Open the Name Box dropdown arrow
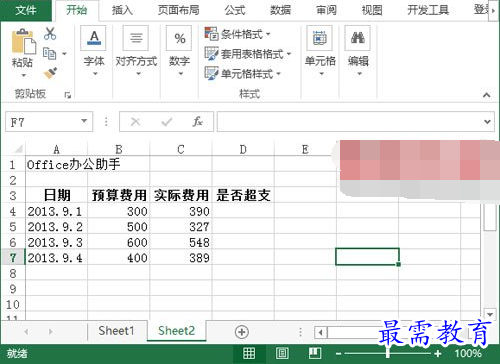The width and height of the screenshot is (500, 364). (84, 121)
